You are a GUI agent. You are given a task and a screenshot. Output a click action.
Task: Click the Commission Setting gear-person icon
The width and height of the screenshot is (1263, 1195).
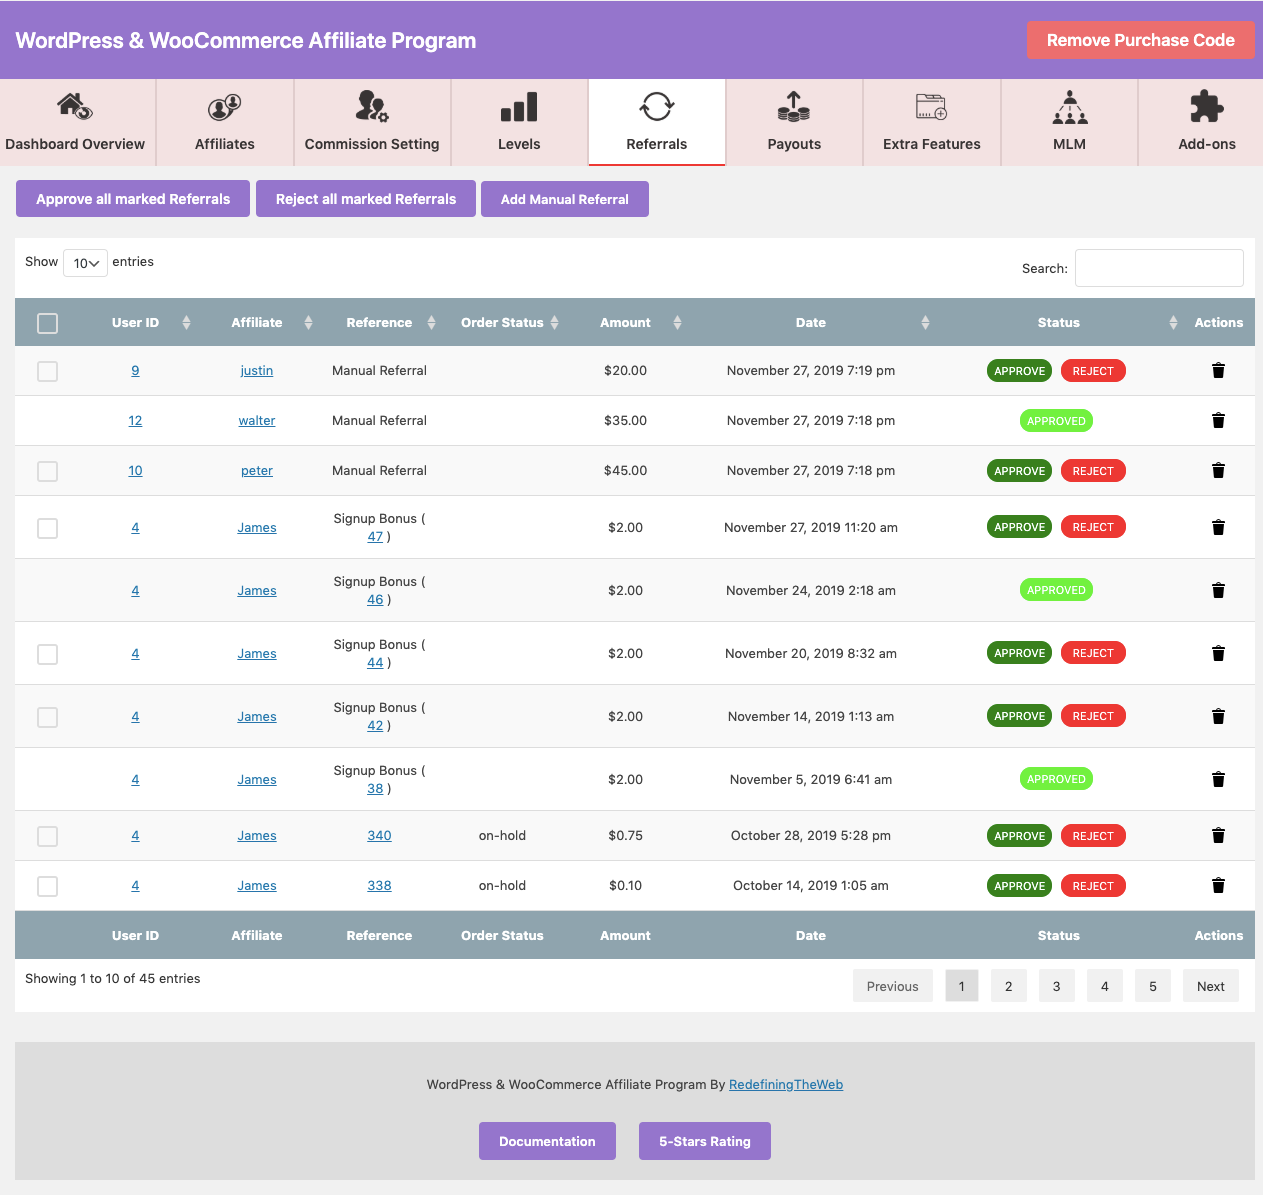point(372,106)
